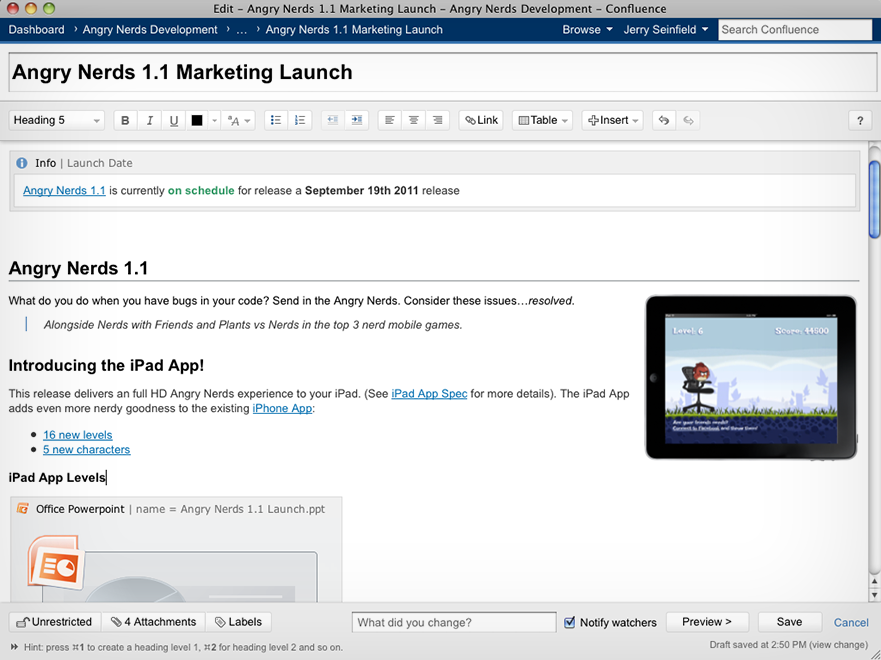881x660 pixels.
Task: Insert a bulleted list
Action: [276, 120]
